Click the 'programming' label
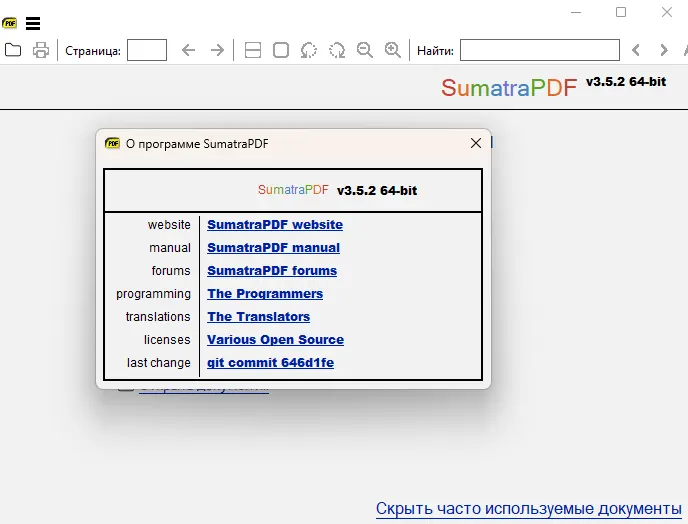 click(x=154, y=294)
